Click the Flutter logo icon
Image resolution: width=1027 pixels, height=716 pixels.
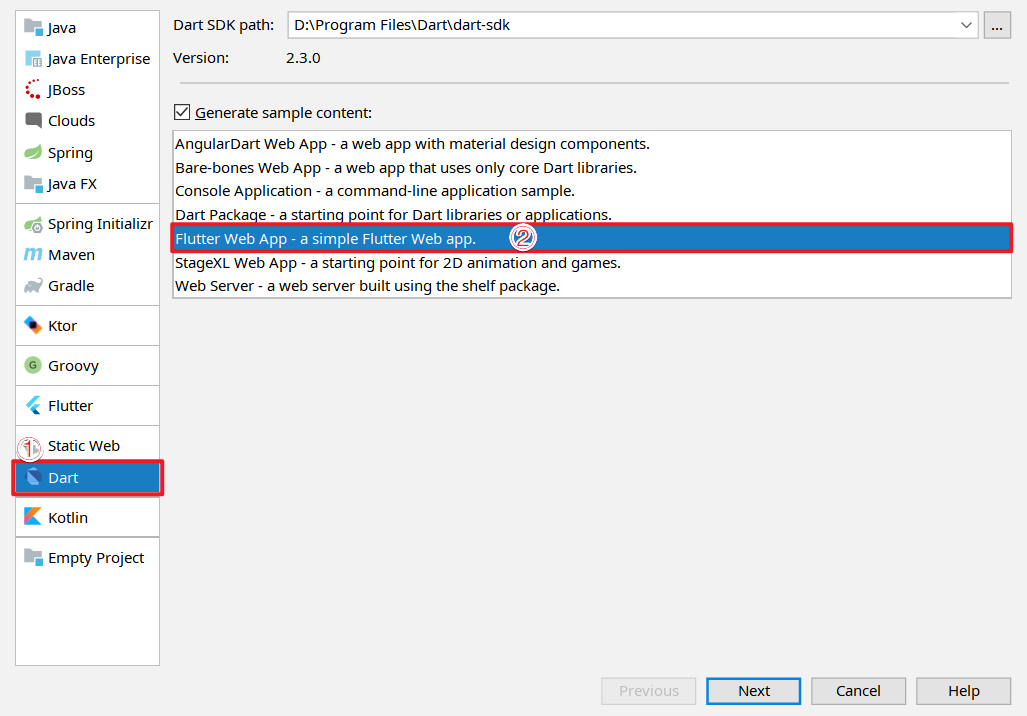[x=33, y=405]
